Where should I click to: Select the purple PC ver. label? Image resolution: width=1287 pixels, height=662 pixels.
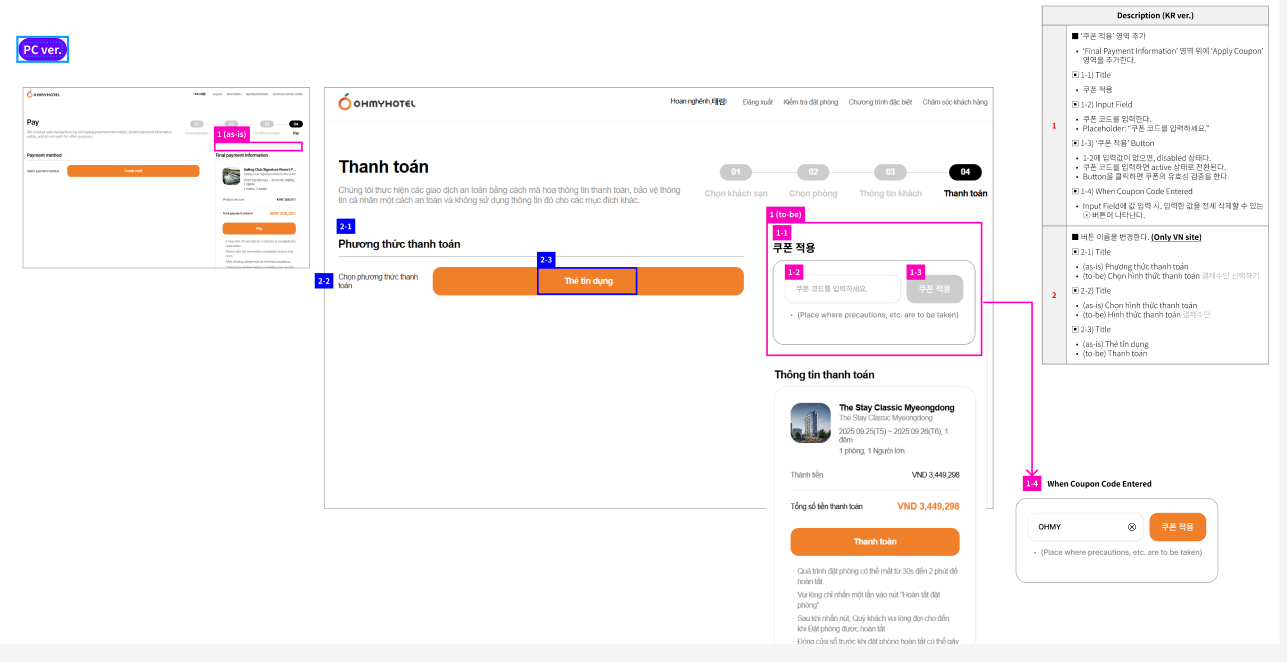tap(43, 50)
